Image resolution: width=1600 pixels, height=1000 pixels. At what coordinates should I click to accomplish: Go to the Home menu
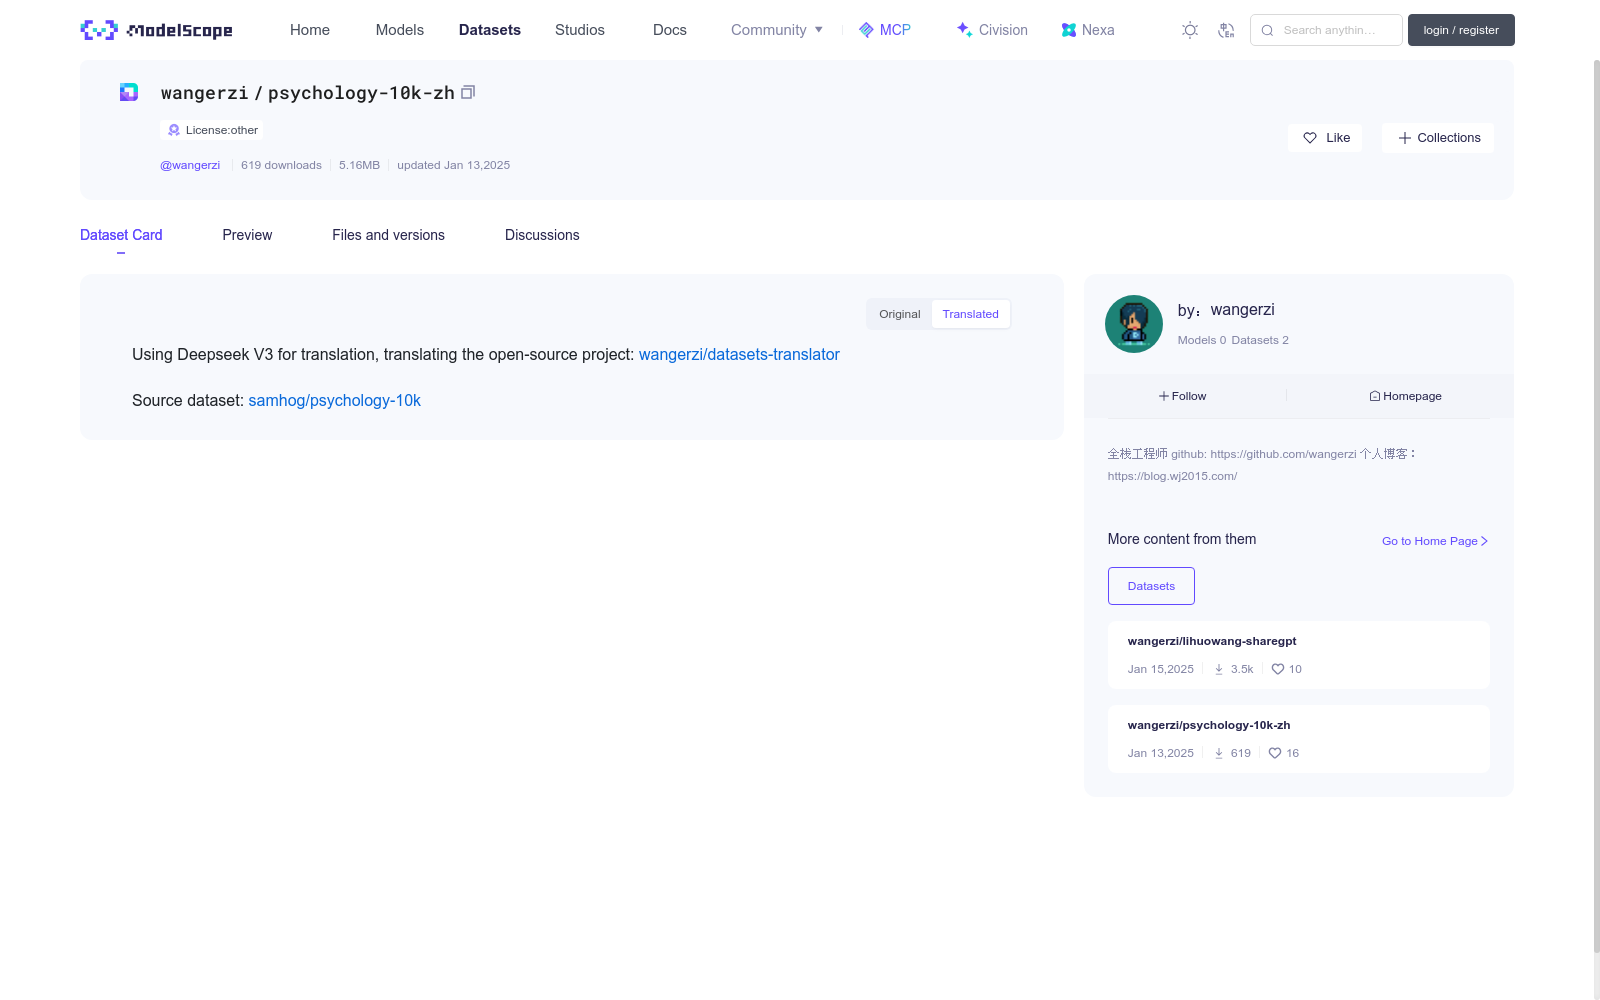[310, 30]
